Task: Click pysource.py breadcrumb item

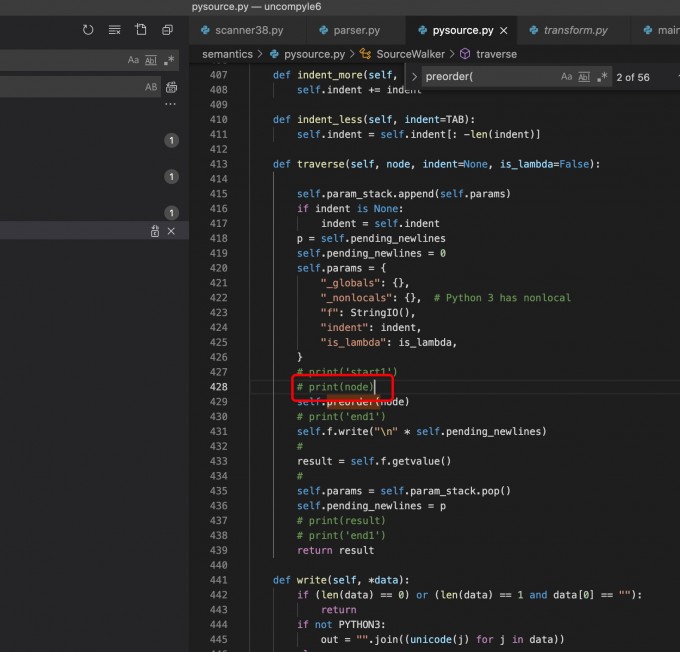Action: point(314,54)
